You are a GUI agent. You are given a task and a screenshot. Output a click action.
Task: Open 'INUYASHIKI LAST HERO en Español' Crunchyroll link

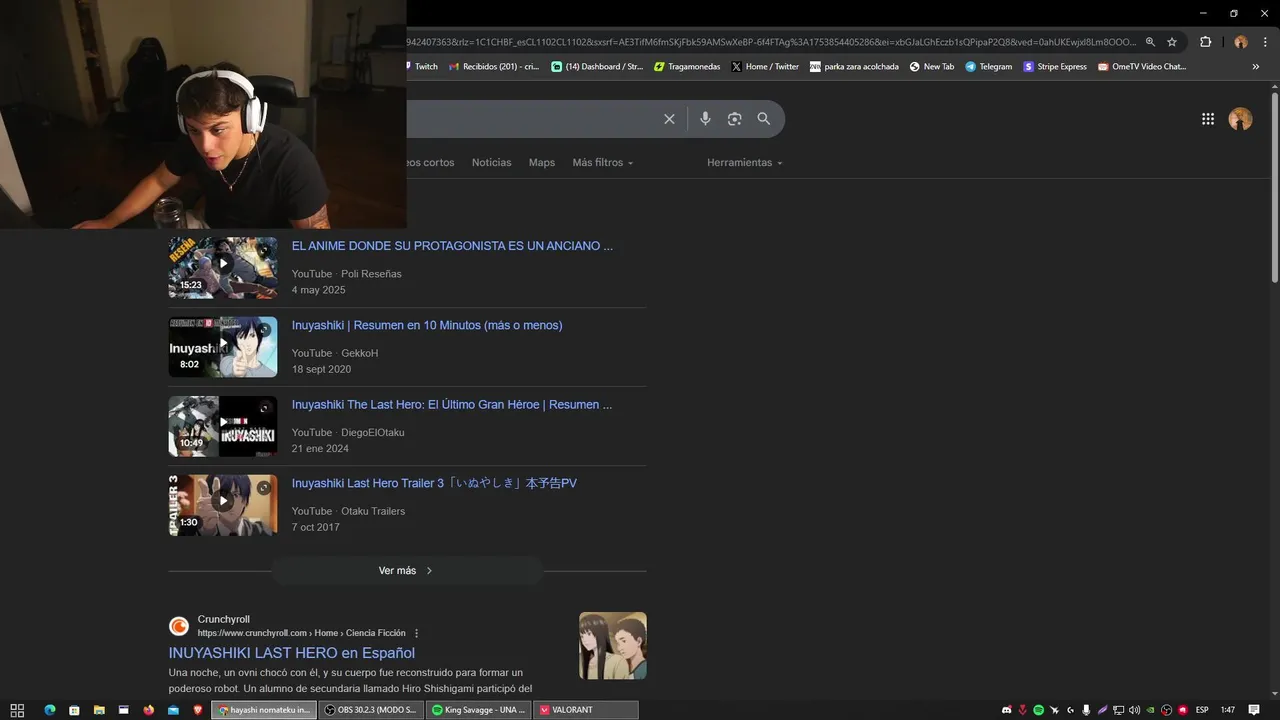[292, 653]
